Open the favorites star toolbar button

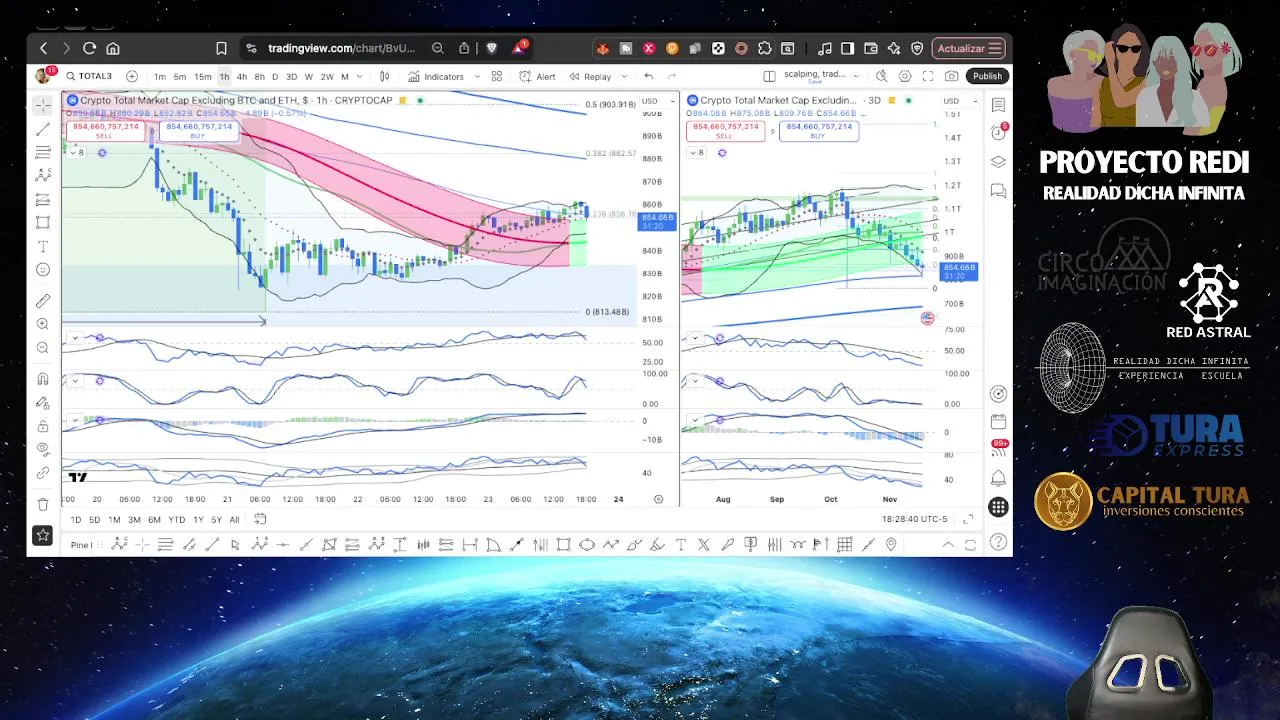(43, 535)
